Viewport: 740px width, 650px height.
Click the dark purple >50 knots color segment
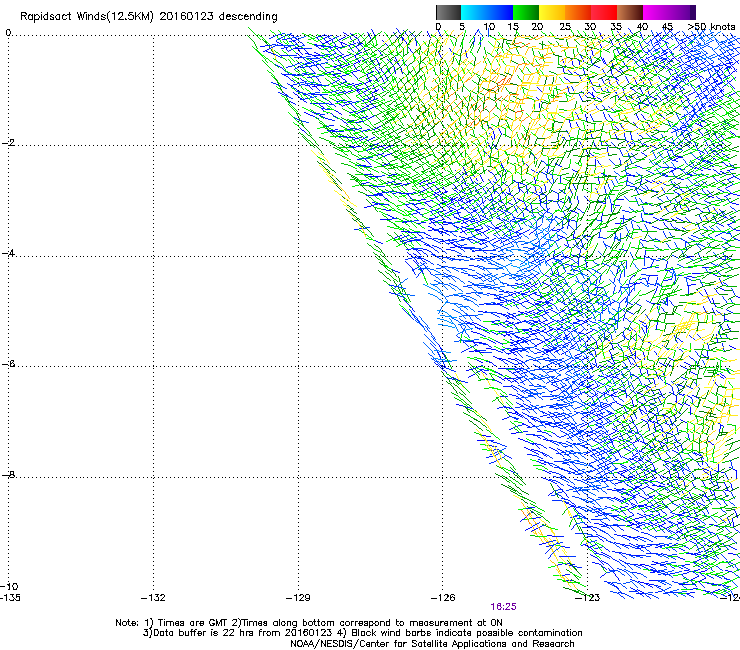click(692, 12)
